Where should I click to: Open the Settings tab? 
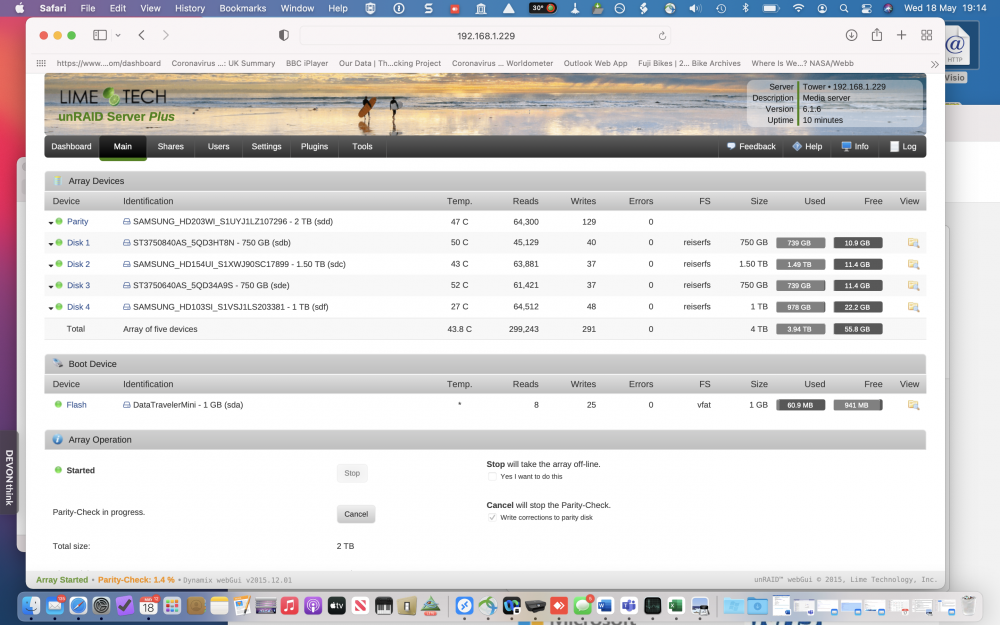tap(266, 147)
